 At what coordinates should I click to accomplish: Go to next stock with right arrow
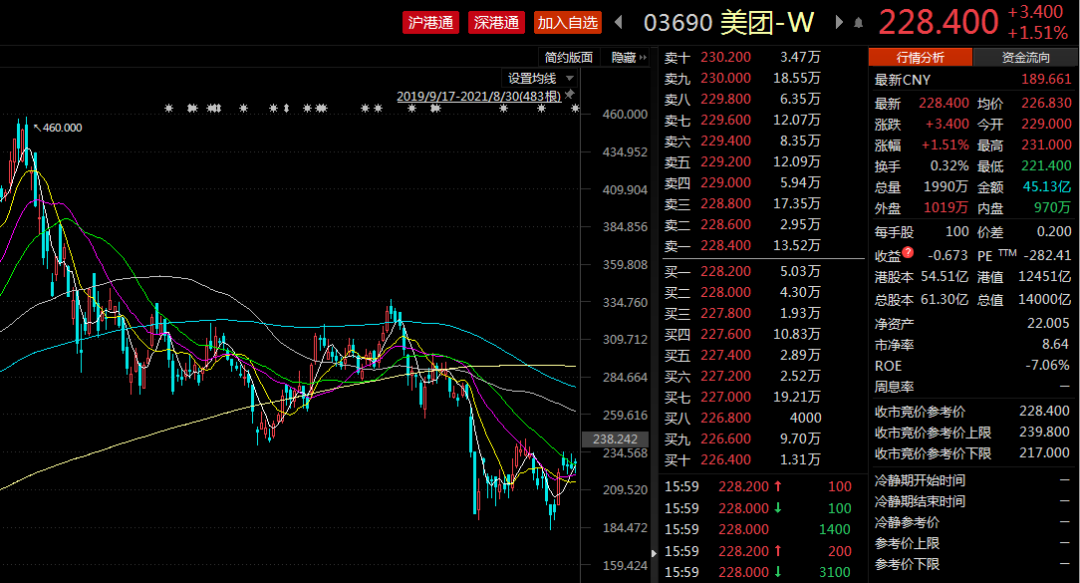[836, 22]
